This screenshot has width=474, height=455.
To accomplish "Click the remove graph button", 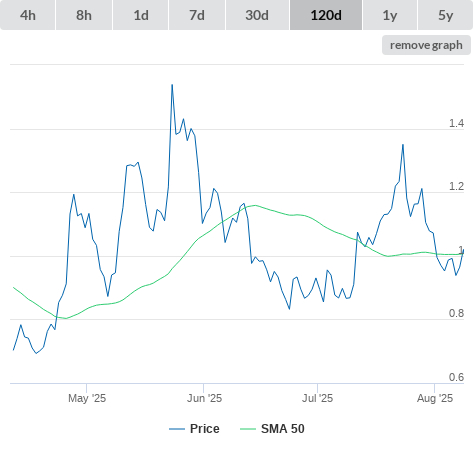I will click(426, 45).
